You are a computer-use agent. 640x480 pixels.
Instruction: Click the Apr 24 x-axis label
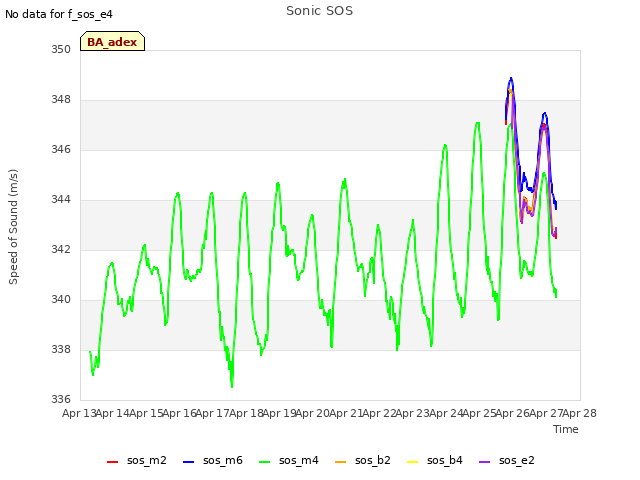click(446, 413)
